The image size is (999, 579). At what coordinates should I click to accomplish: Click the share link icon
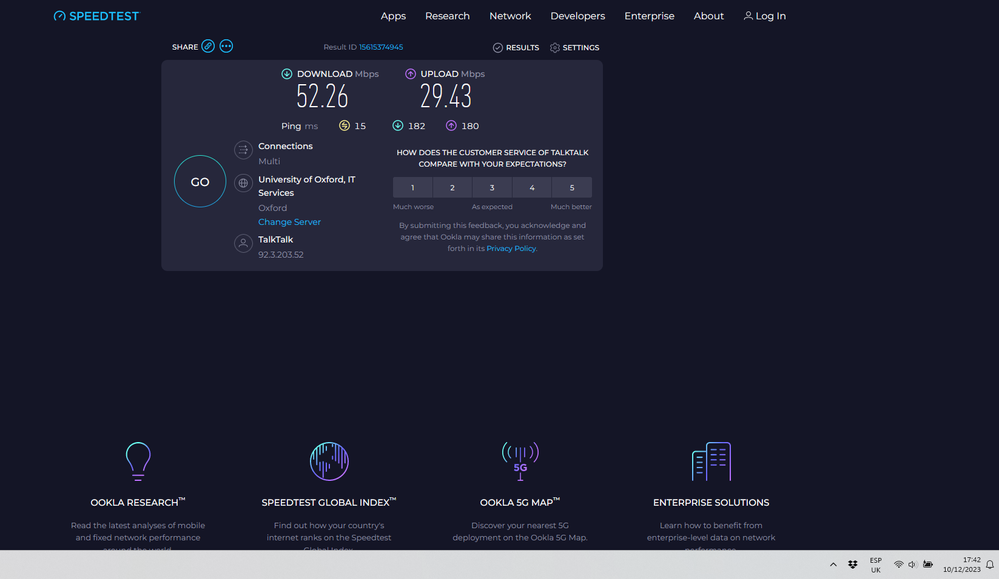point(208,46)
